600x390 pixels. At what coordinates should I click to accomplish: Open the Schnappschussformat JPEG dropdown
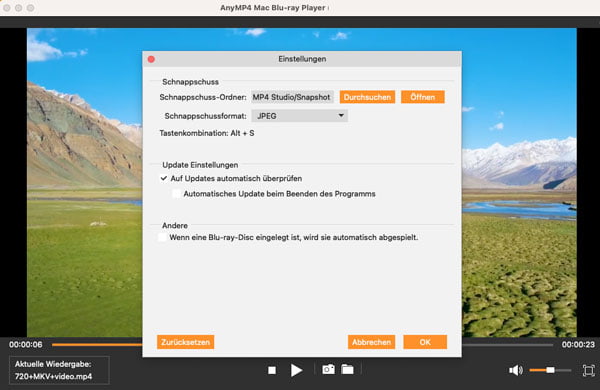tap(300, 116)
